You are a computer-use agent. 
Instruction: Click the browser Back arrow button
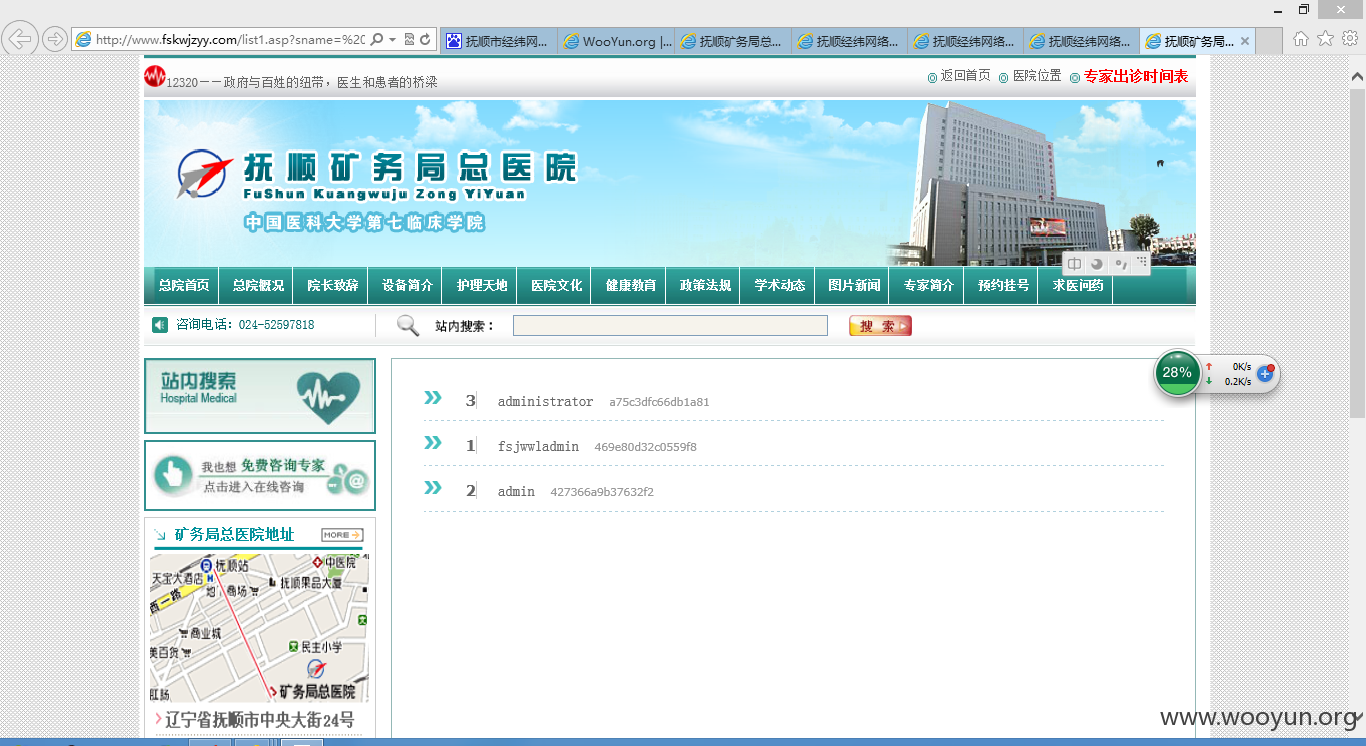(x=19, y=39)
